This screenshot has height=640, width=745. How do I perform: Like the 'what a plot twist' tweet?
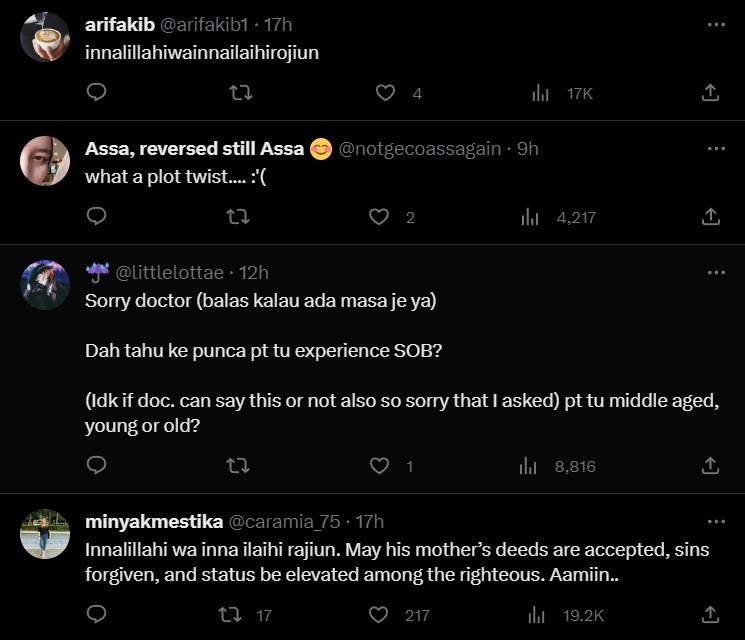(379, 216)
